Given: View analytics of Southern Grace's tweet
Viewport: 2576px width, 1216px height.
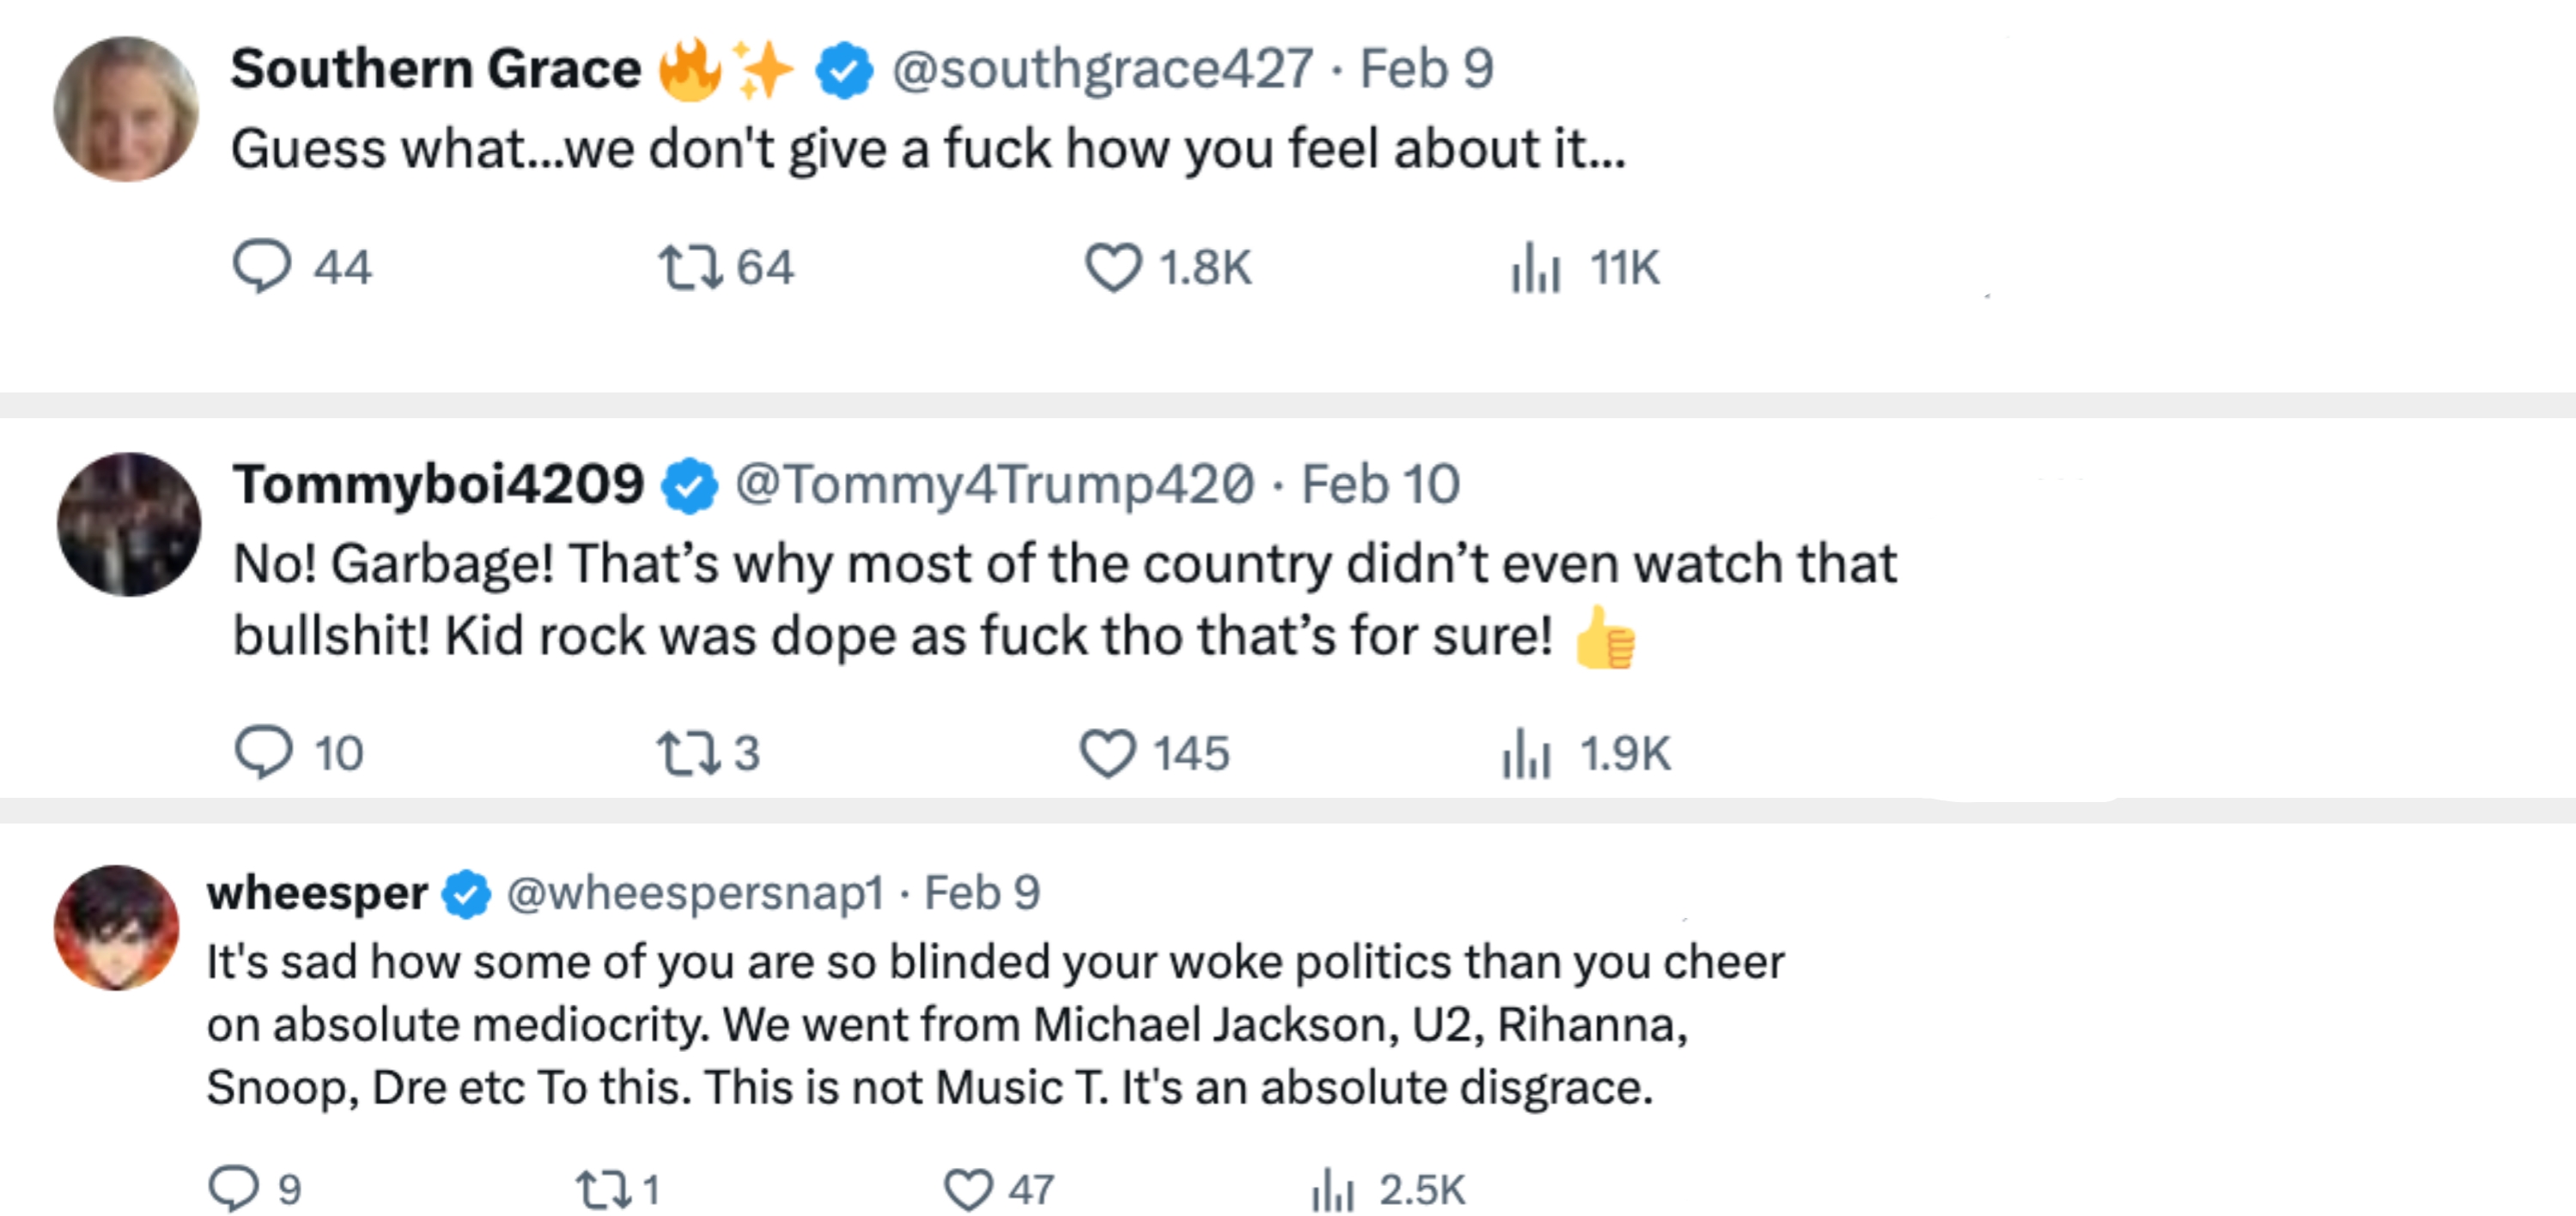Looking at the screenshot, I should point(1535,267).
